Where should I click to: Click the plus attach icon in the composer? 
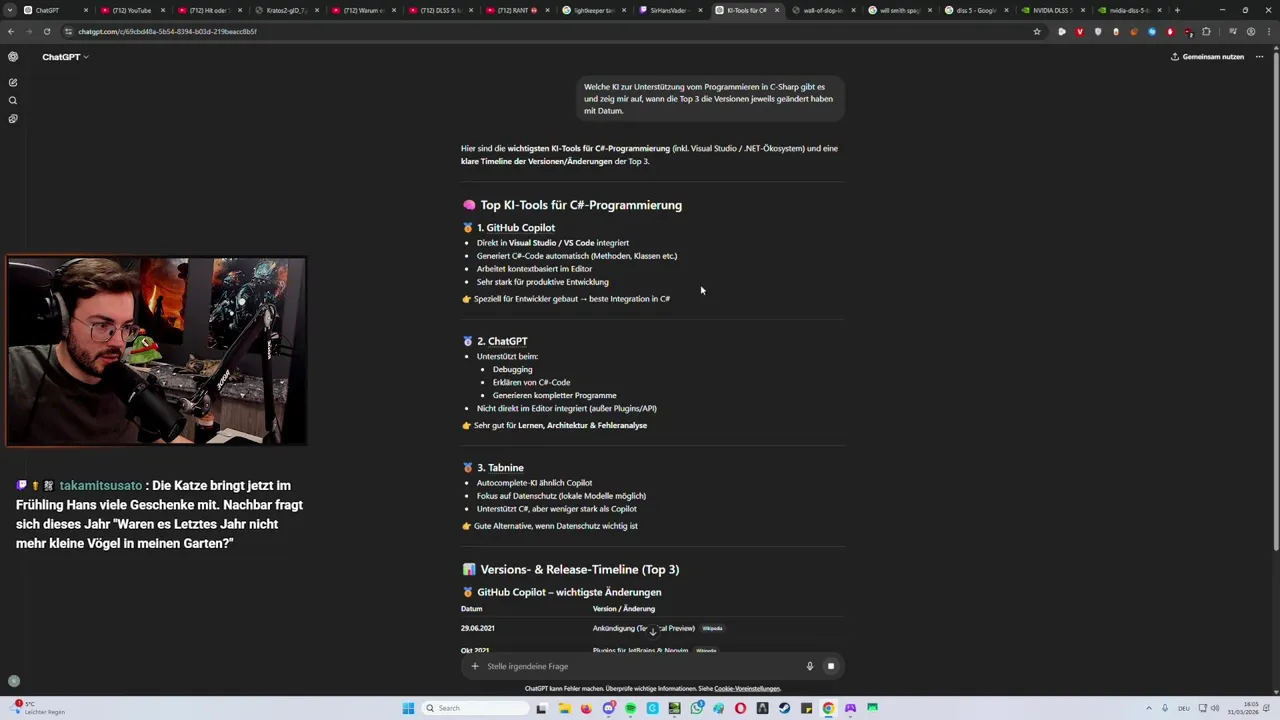click(475, 666)
